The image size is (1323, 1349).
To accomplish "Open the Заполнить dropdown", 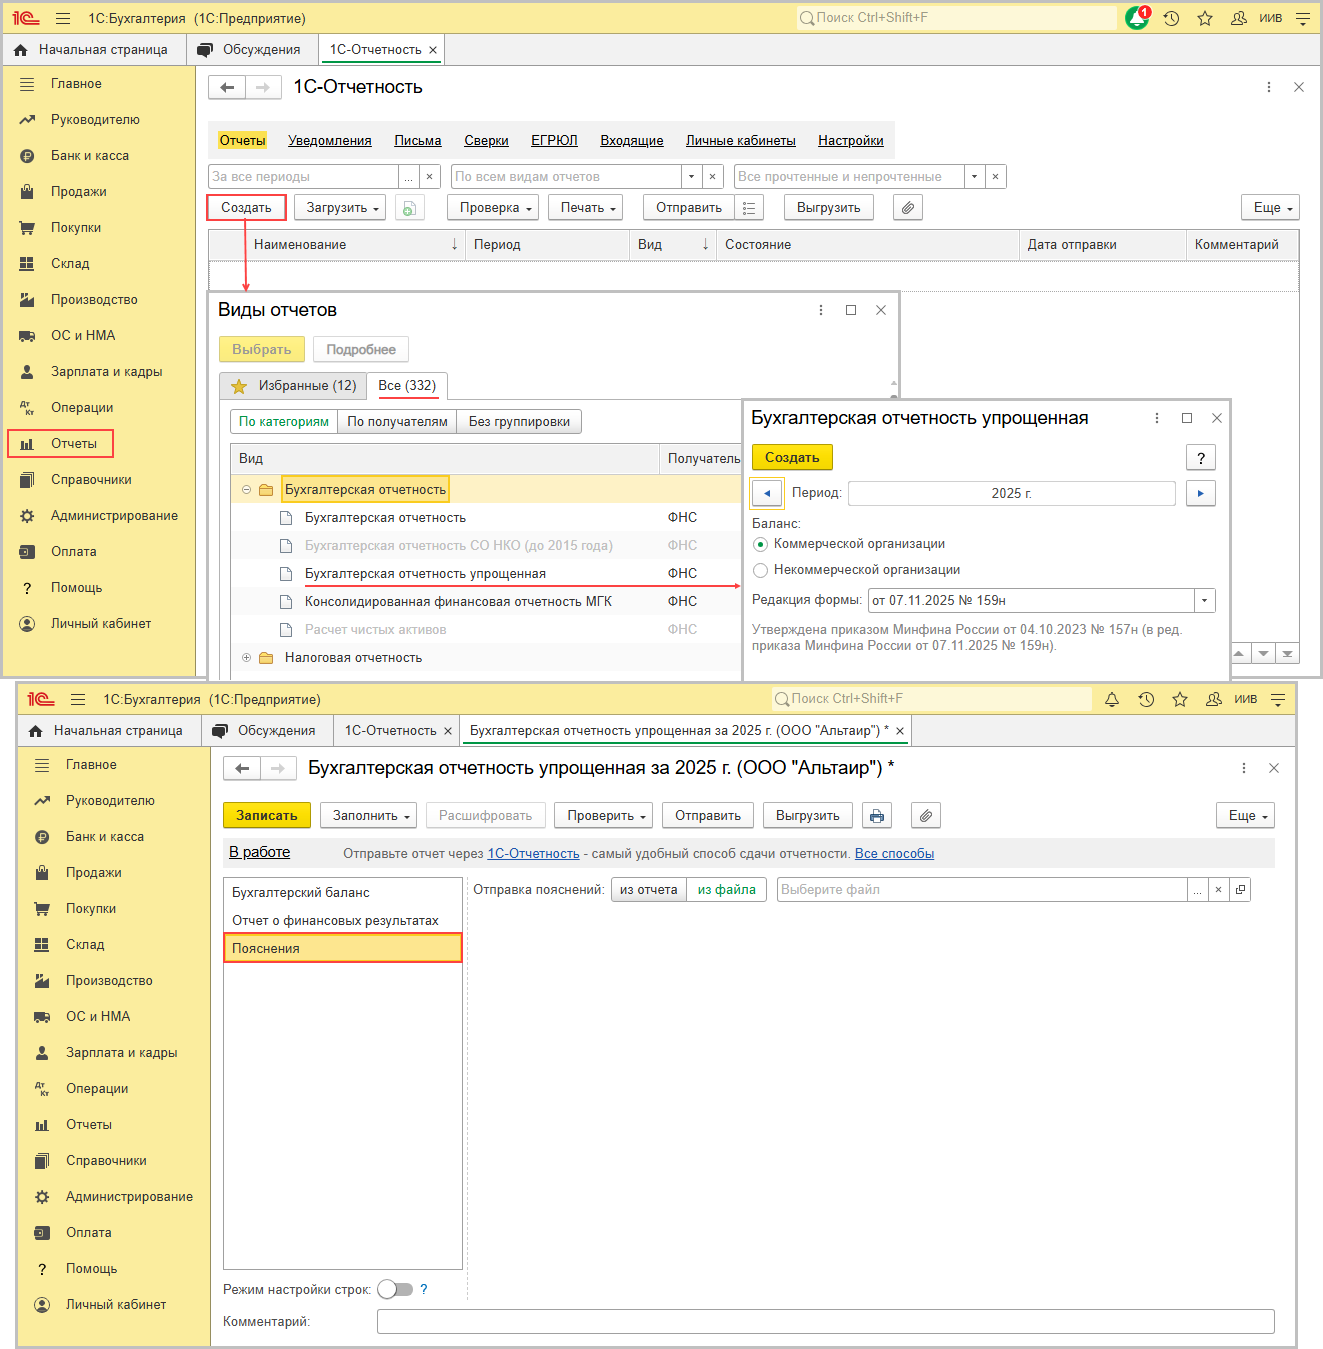I will (x=369, y=815).
